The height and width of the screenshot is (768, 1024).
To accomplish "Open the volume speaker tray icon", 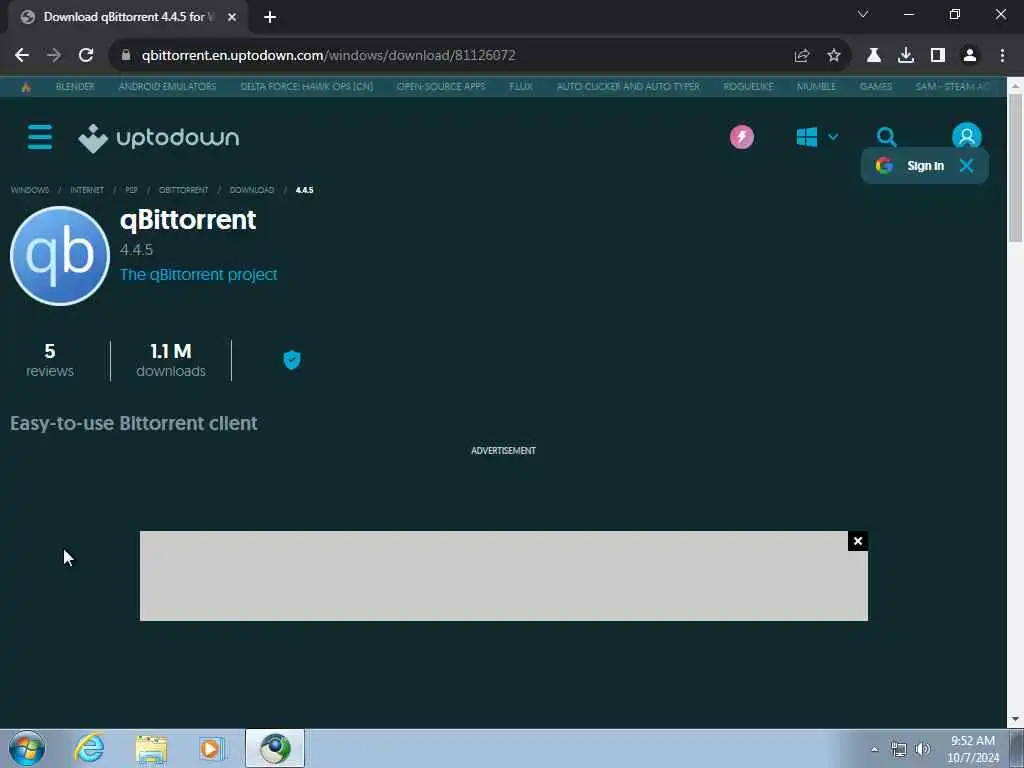I will pyautogui.click(x=923, y=749).
